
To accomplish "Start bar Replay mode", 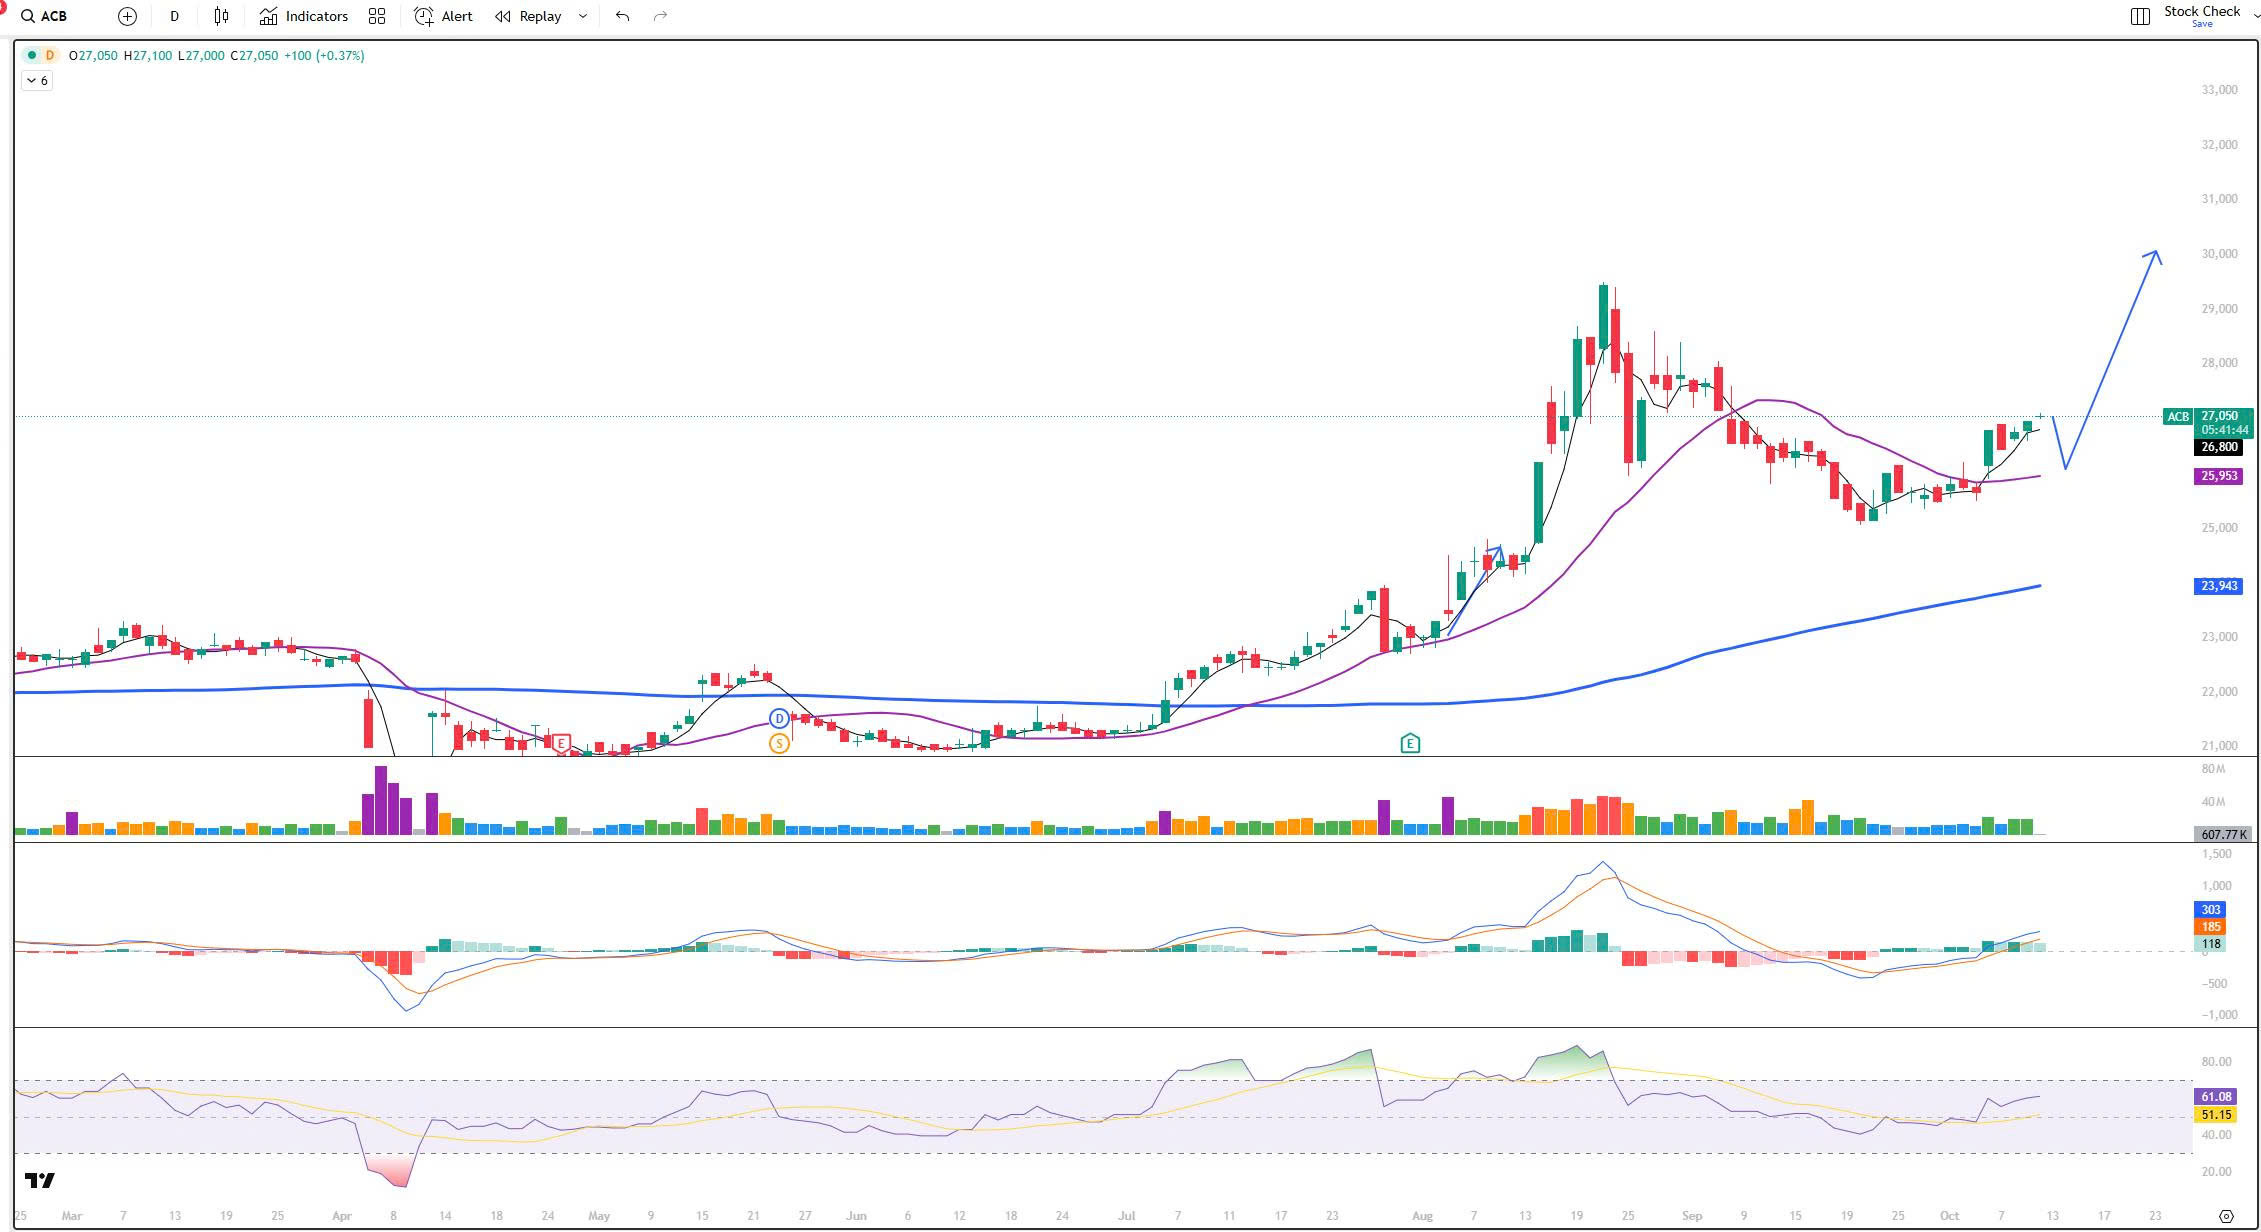I will pyautogui.click(x=529, y=16).
